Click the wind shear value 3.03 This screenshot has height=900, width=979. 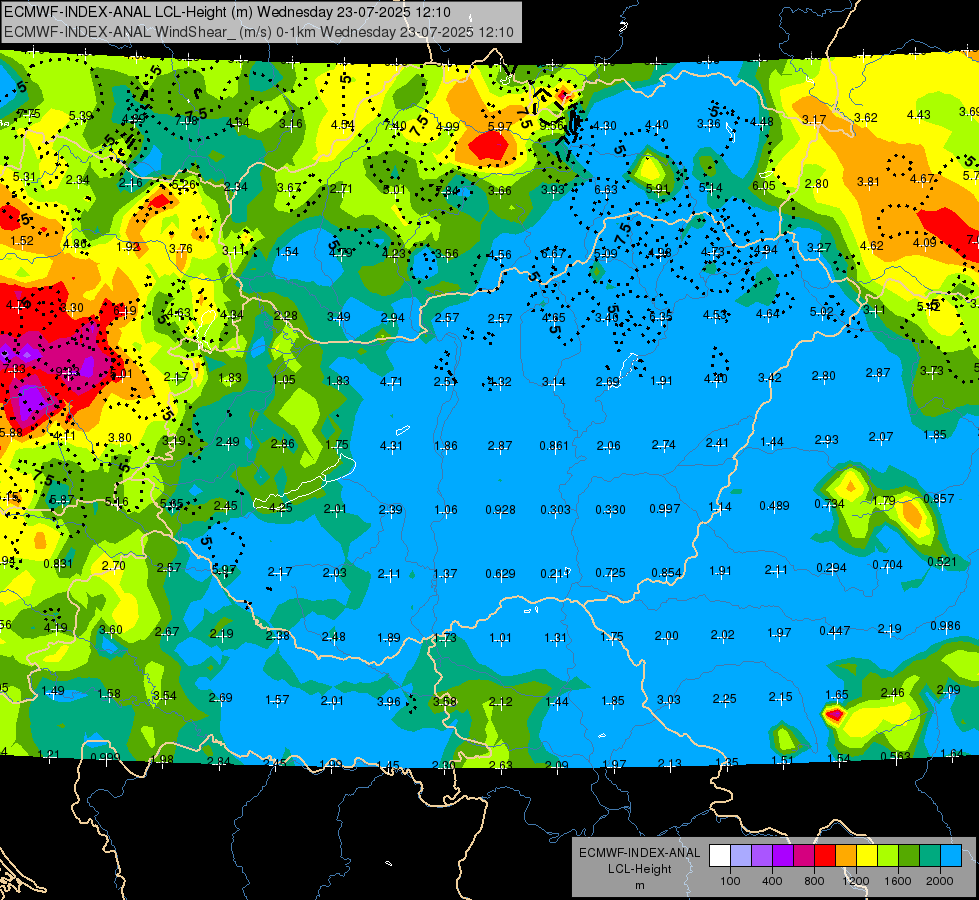pyautogui.click(x=668, y=700)
